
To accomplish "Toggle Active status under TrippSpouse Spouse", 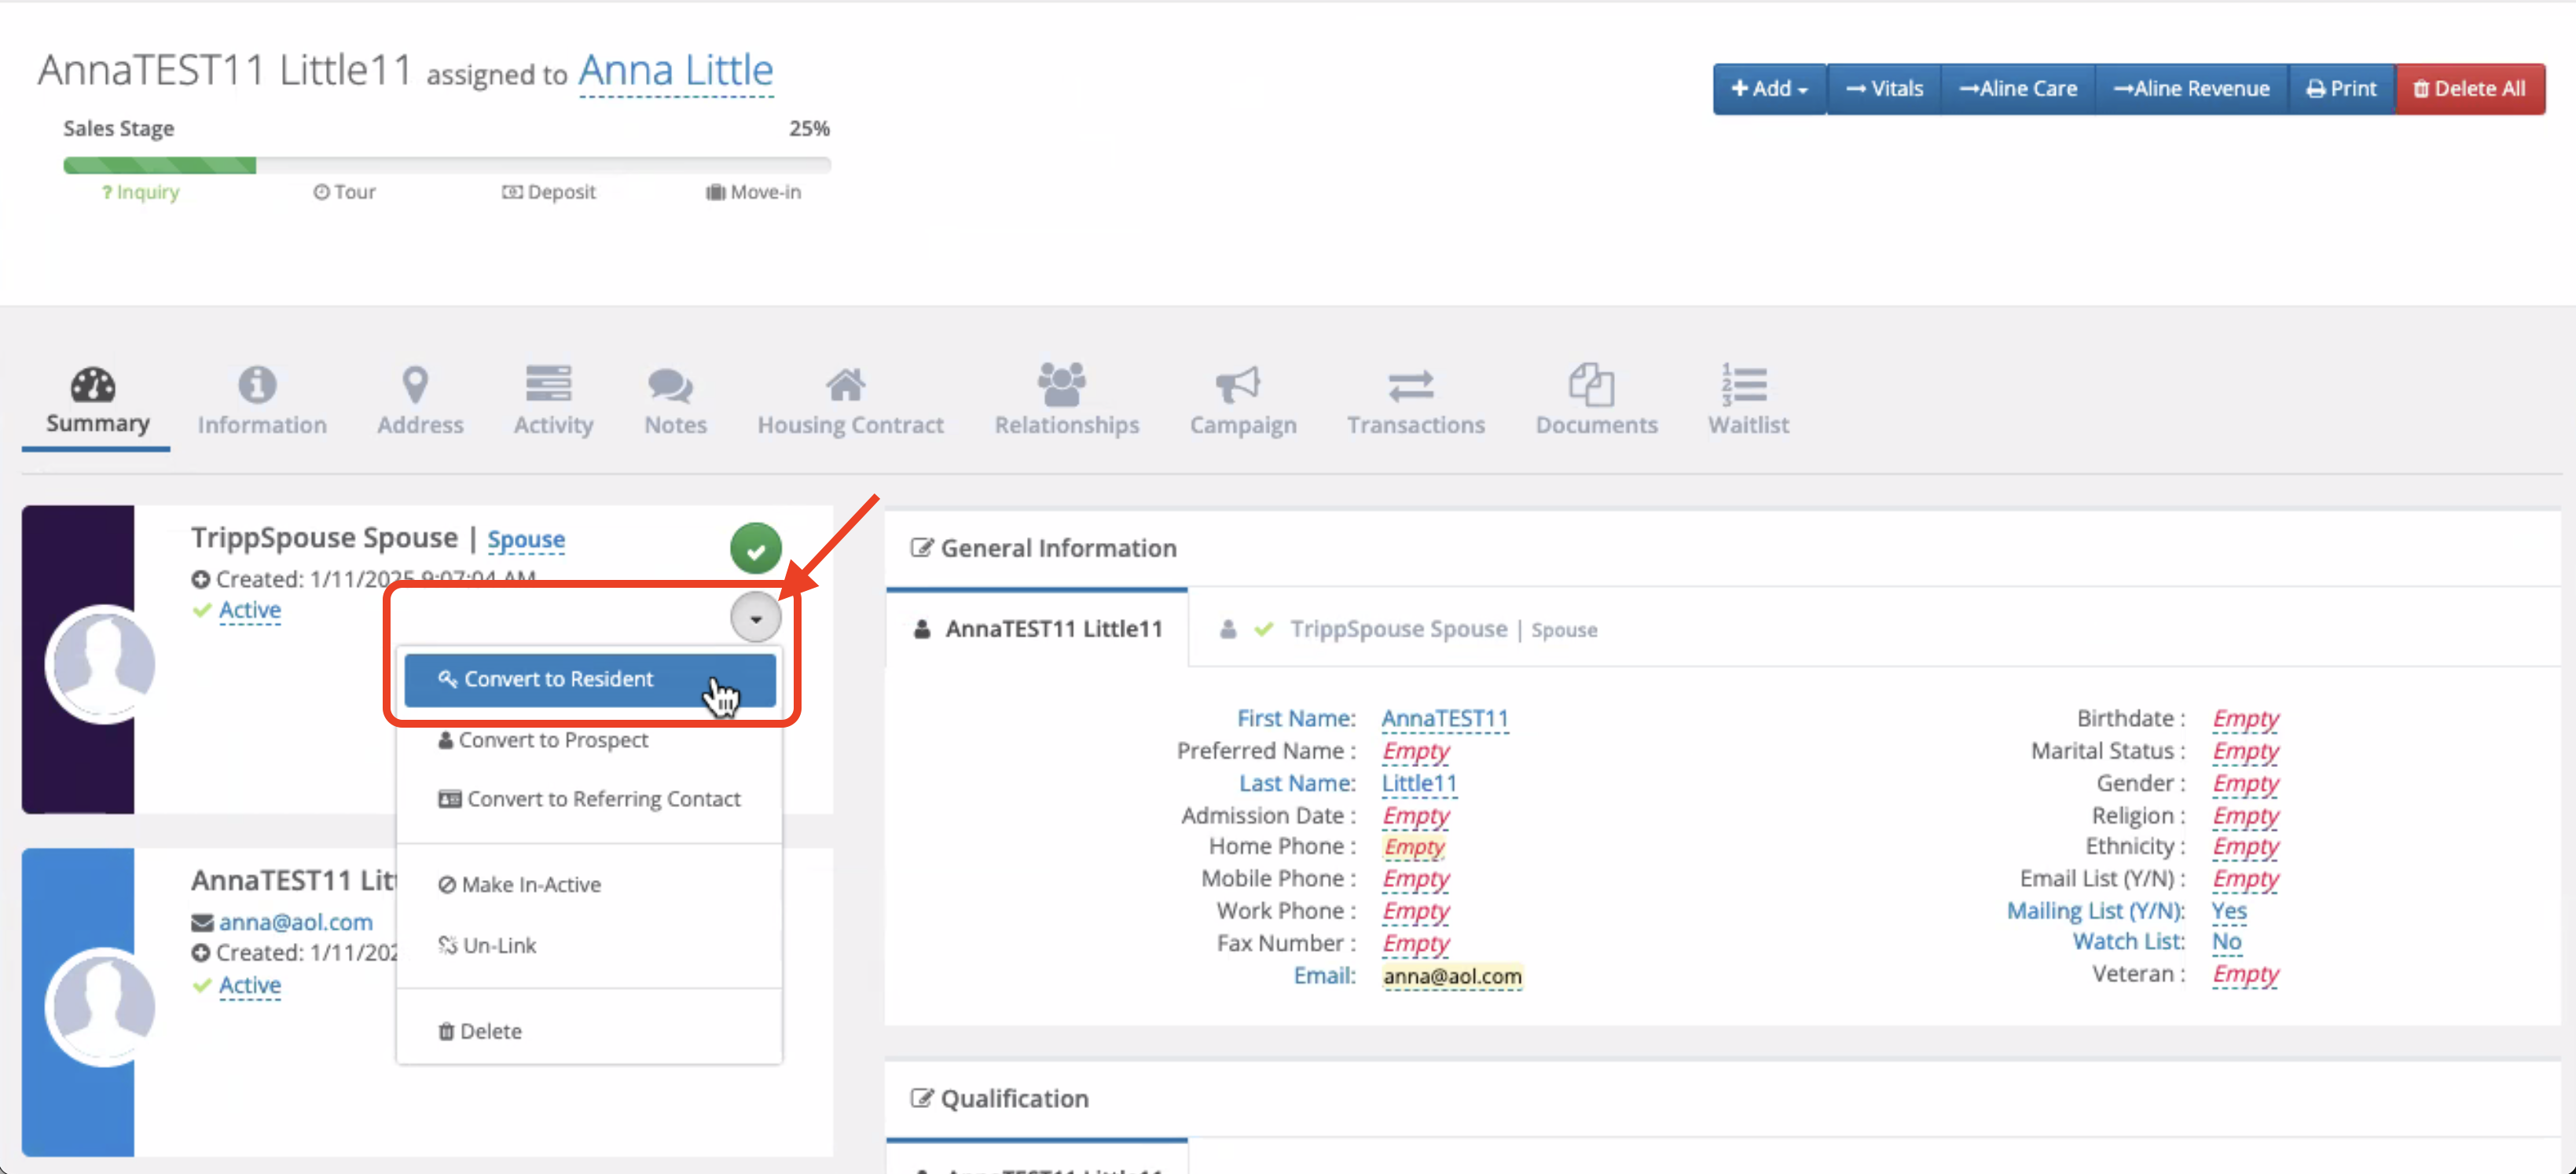I will (249, 610).
